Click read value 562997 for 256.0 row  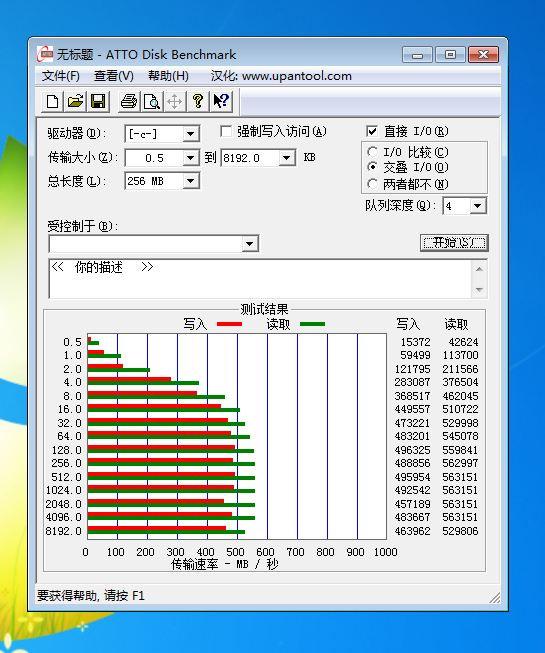pos(460,463)
